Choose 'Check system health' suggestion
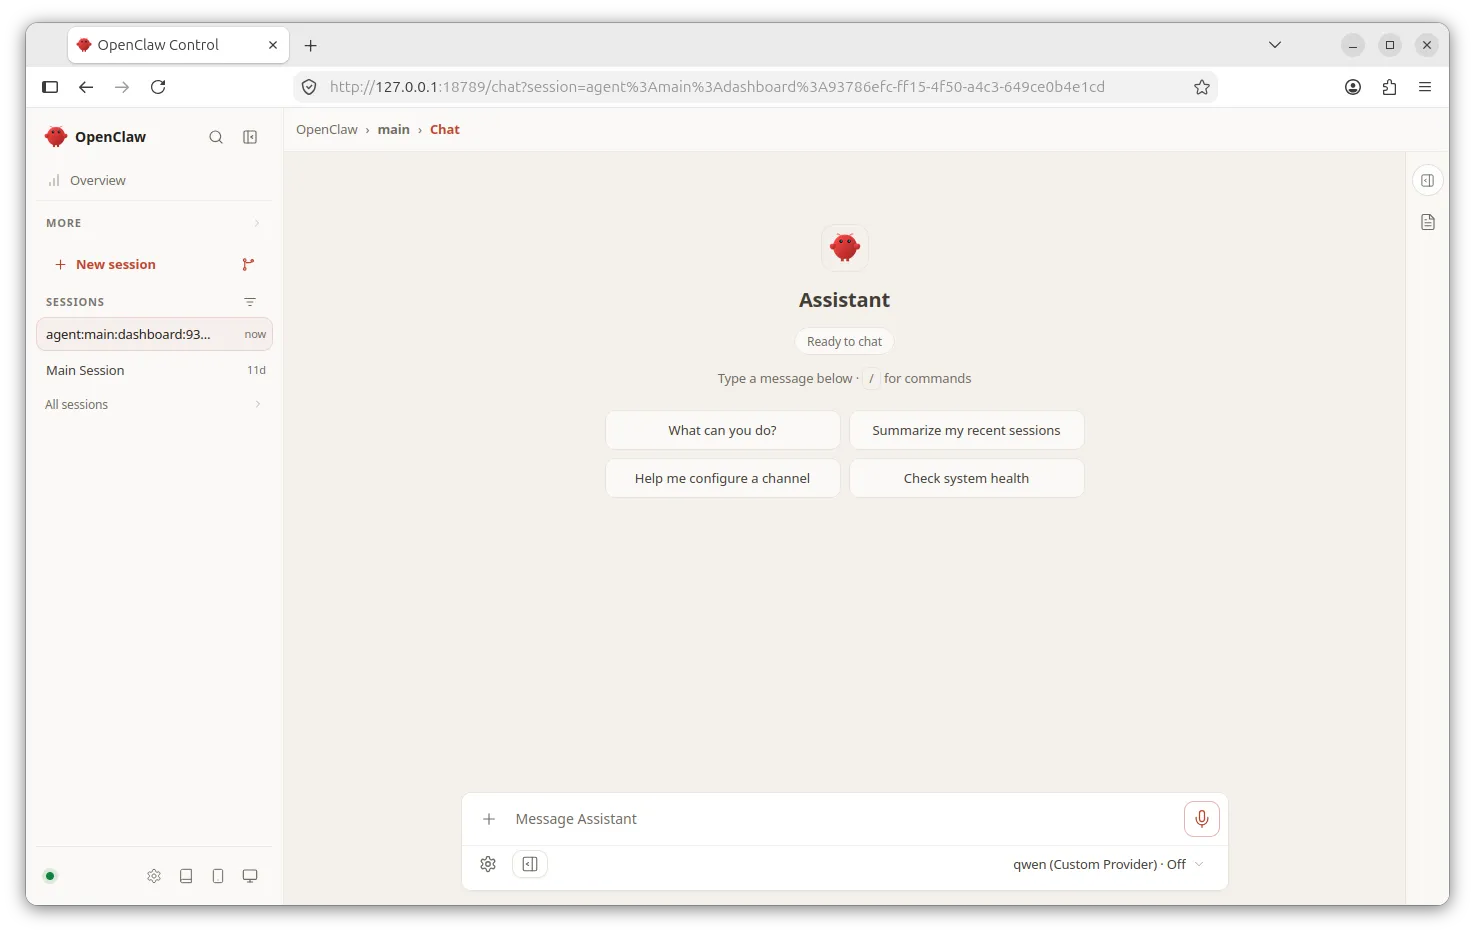Screen dimensions: 1475x934 coord(967,479)
